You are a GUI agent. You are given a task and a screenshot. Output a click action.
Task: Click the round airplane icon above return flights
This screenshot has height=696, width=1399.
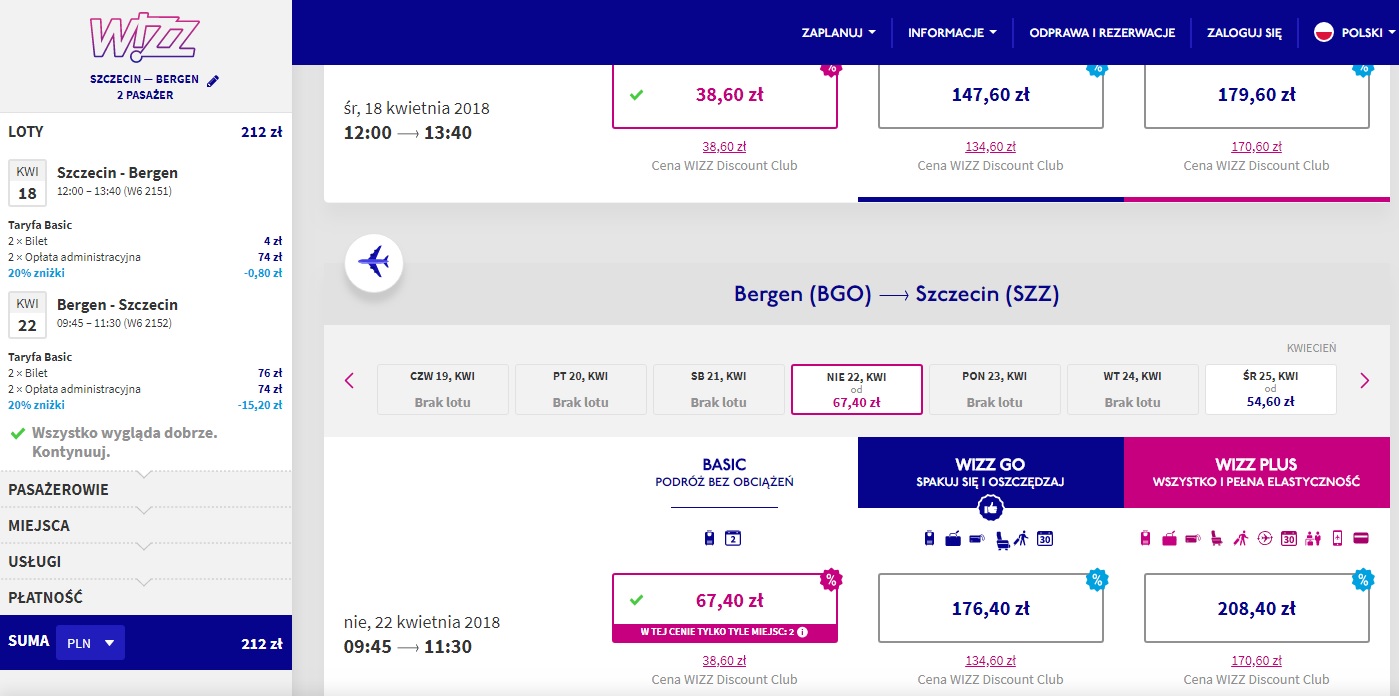pos(374,264)
